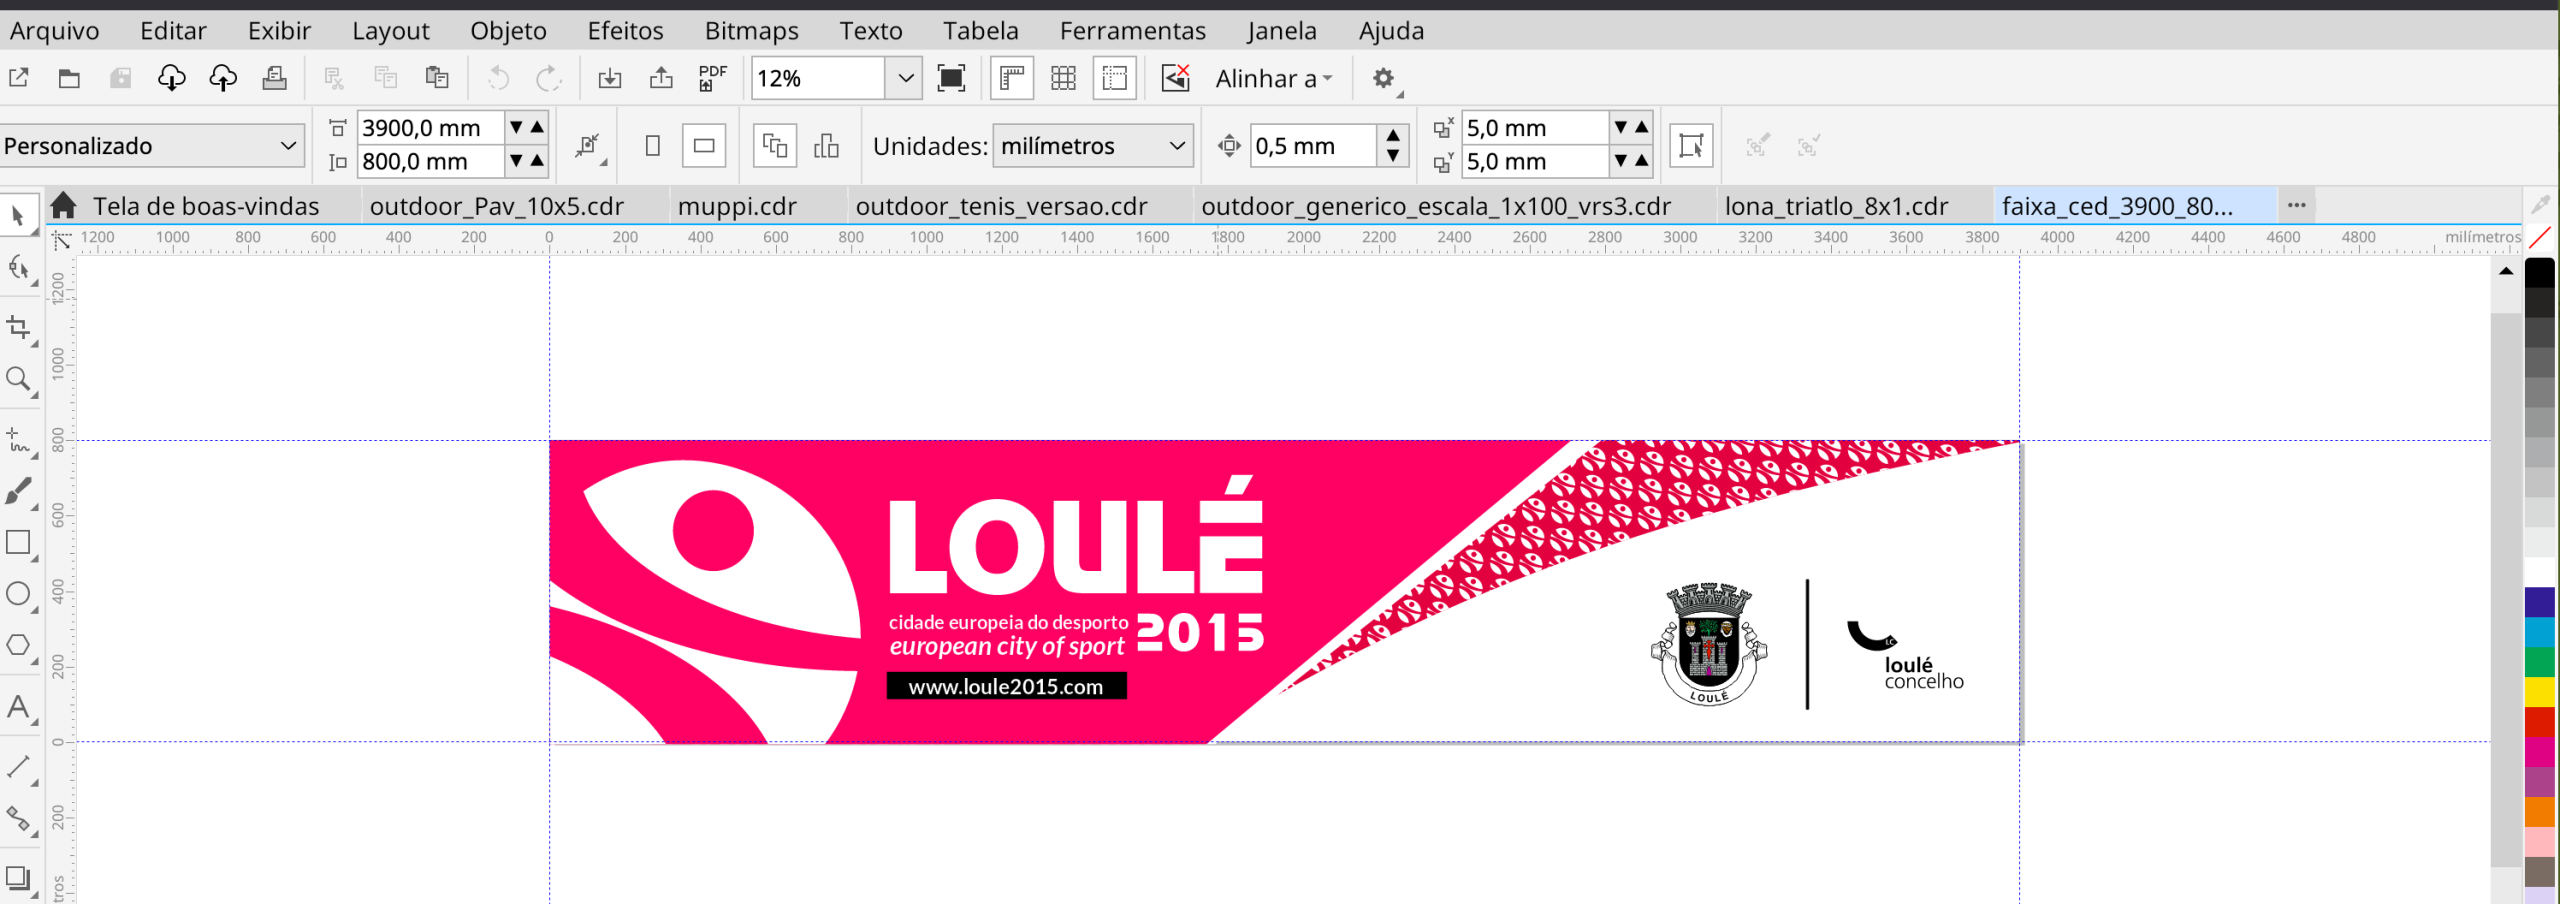2560x904 pixels.
Task: Click the page width input field
Action: [x=430, y=127]
